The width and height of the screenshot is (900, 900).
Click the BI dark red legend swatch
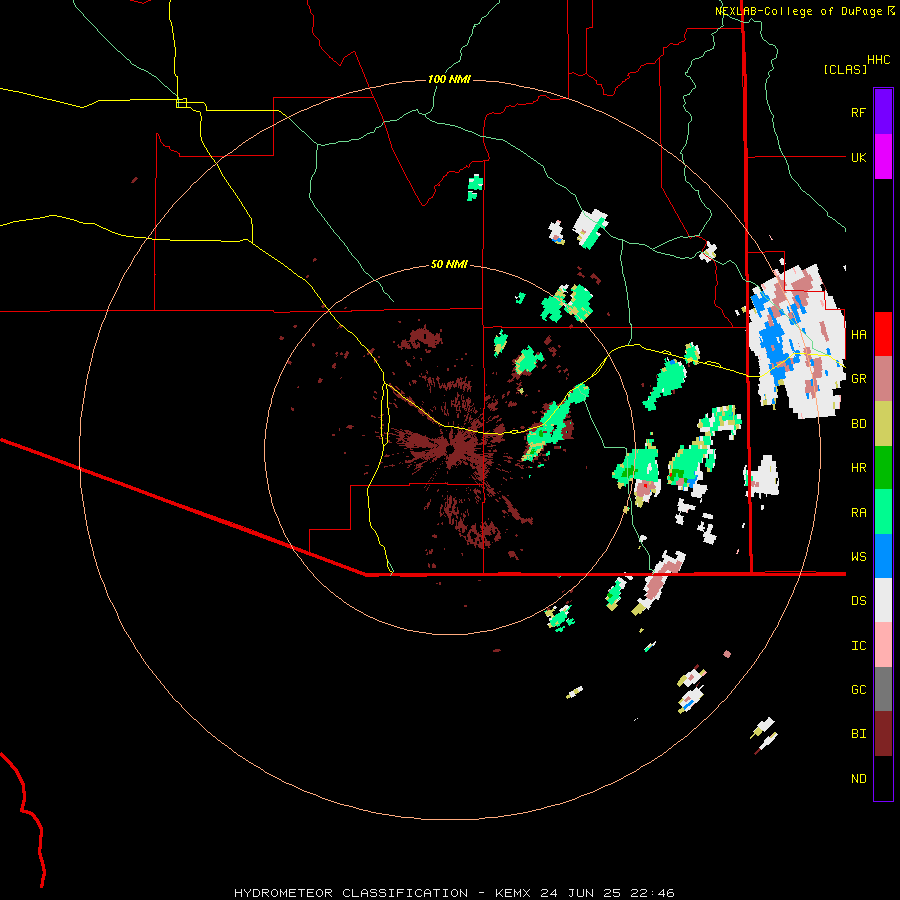click(x=883, y=734)
